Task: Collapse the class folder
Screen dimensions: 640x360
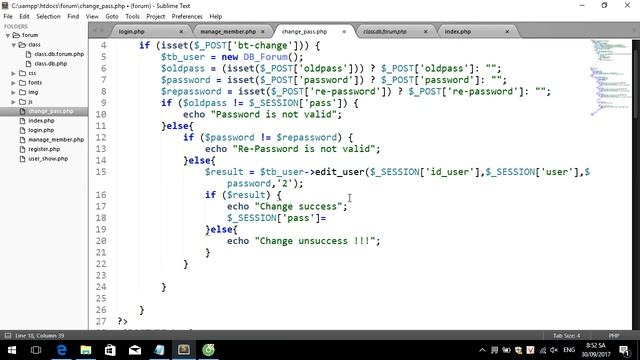Action: (x=13, y=45)
